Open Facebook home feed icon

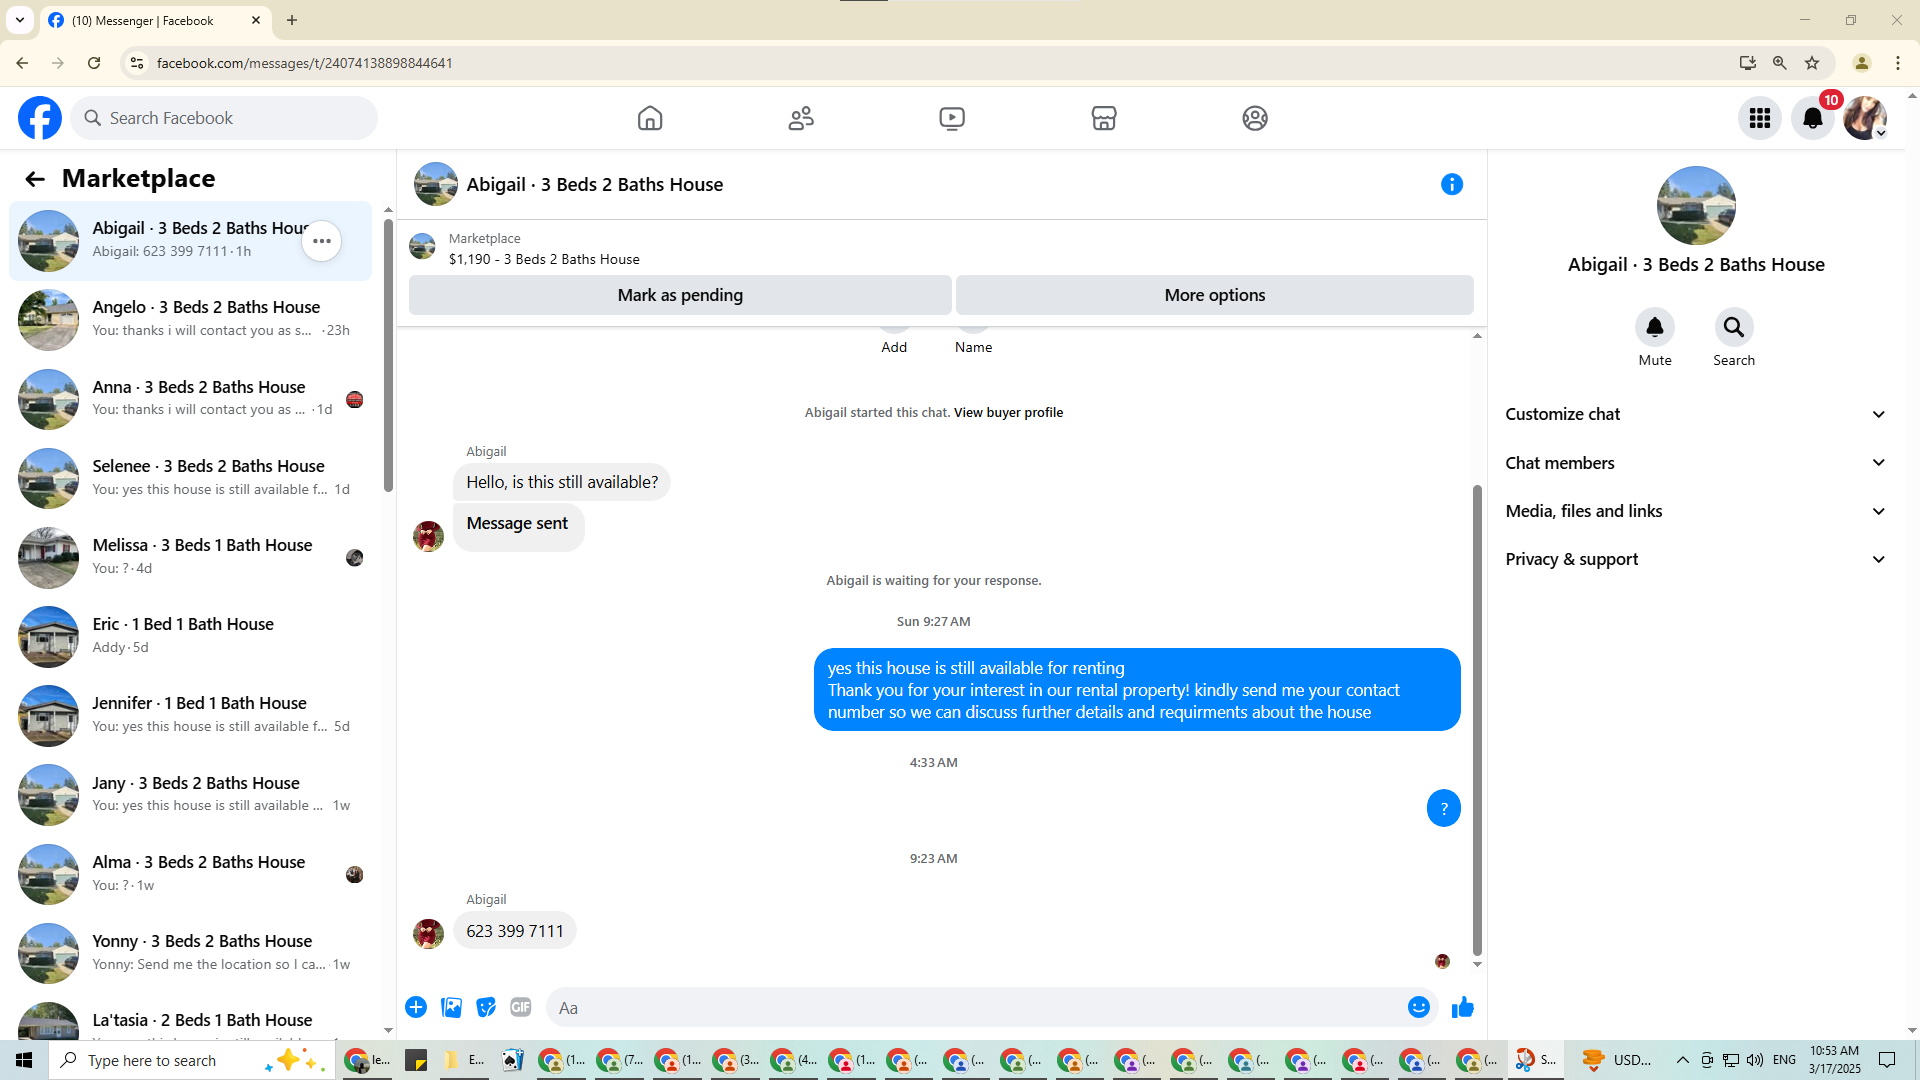[x=650, y=118]
